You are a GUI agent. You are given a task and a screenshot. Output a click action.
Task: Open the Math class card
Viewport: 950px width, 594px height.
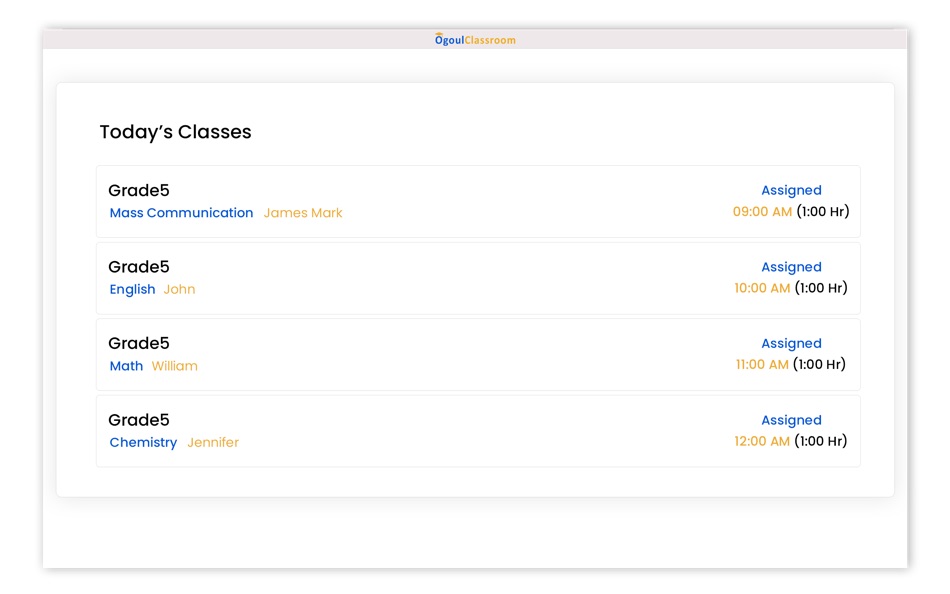pos(478,354)
